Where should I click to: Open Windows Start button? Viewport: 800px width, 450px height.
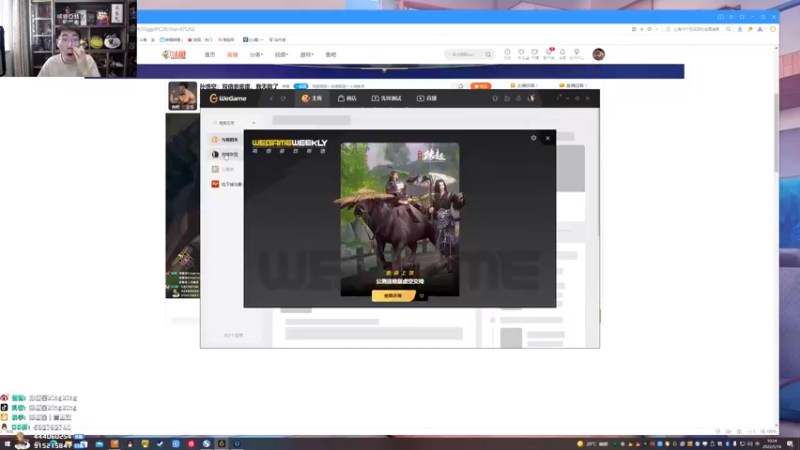pyautogui.click(x=7, y=444)
